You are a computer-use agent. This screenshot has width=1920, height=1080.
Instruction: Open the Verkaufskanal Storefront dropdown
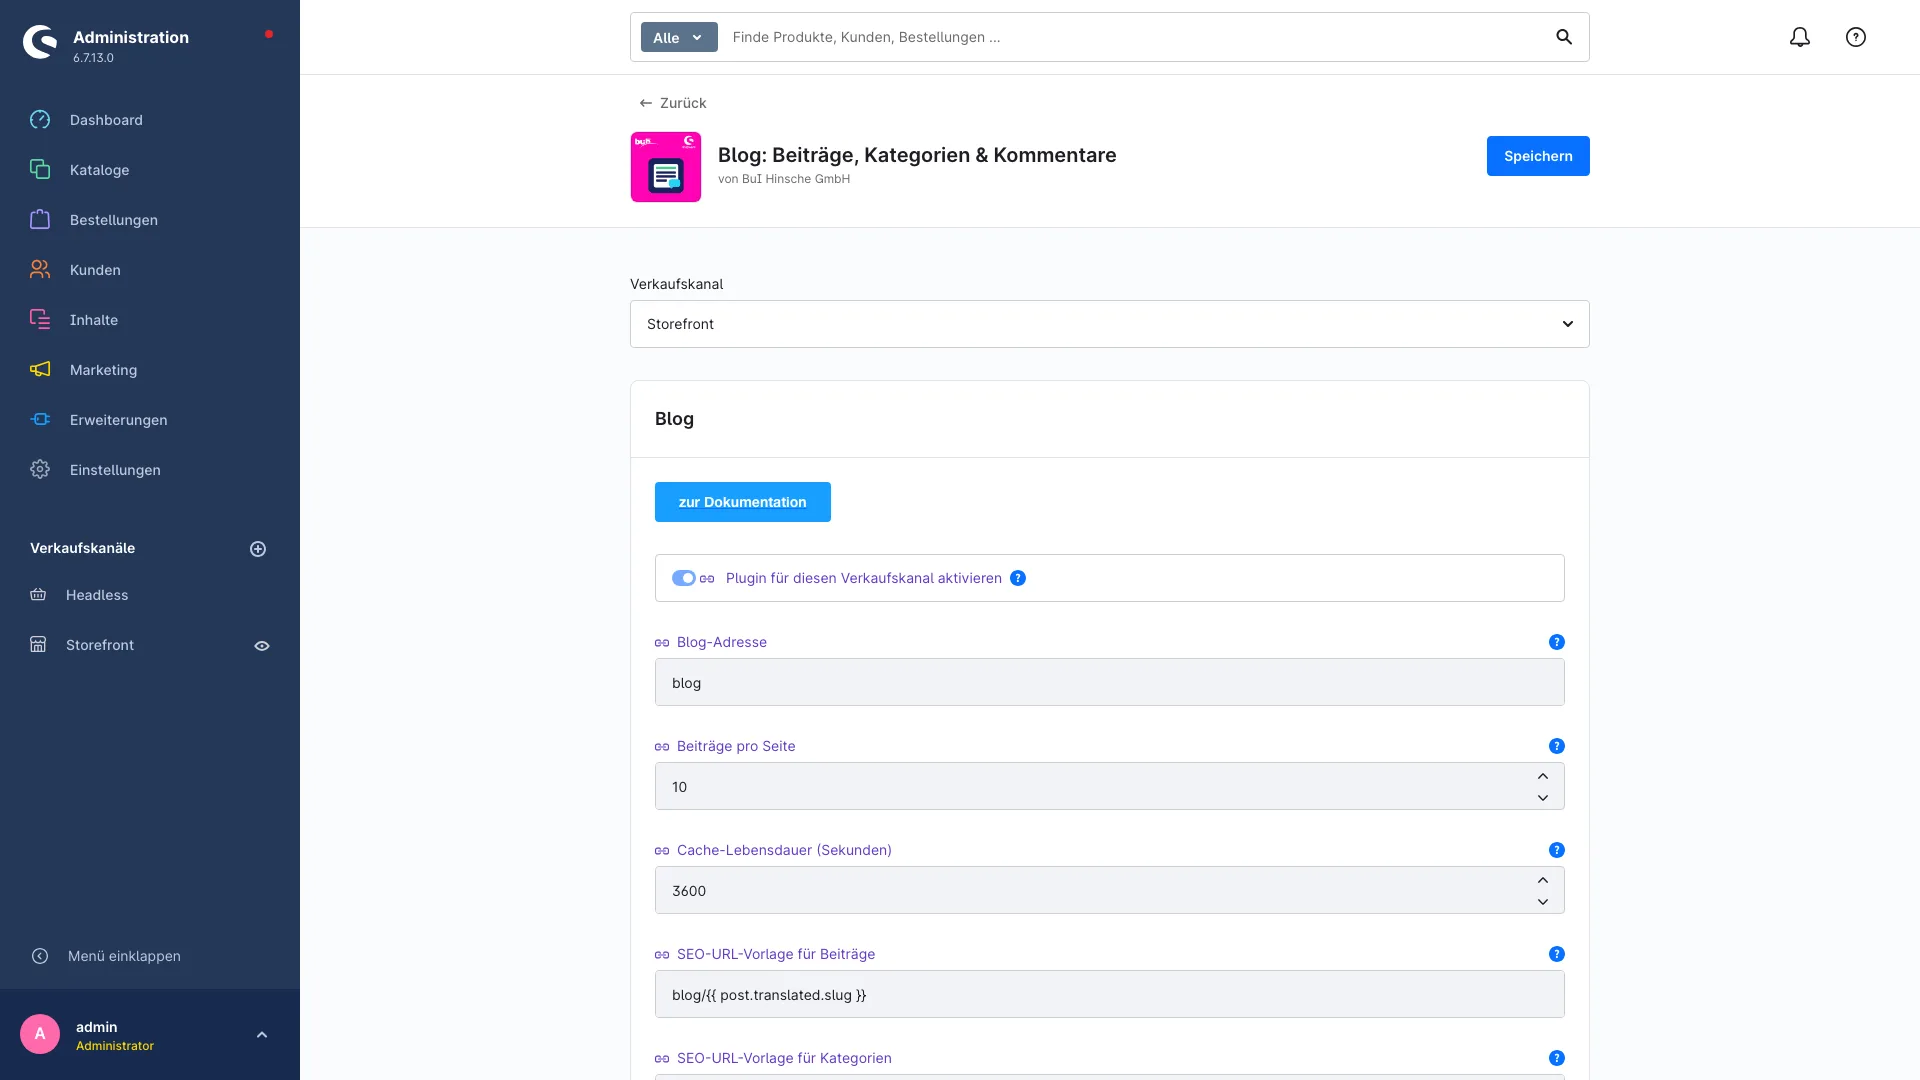point(1110,324)
